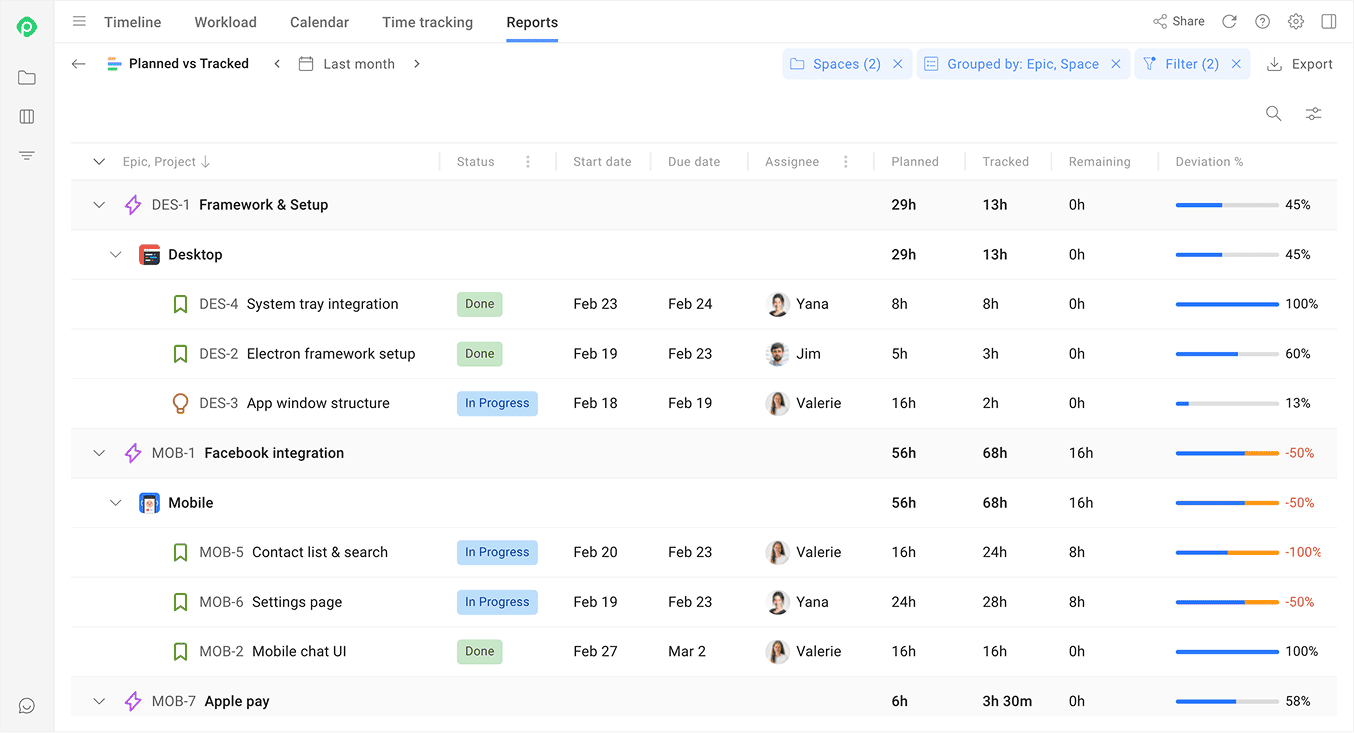The height and width of the screenshot is (733, 1354).
Task: Toggle the right side panel icon
Action: point(1328,22)
